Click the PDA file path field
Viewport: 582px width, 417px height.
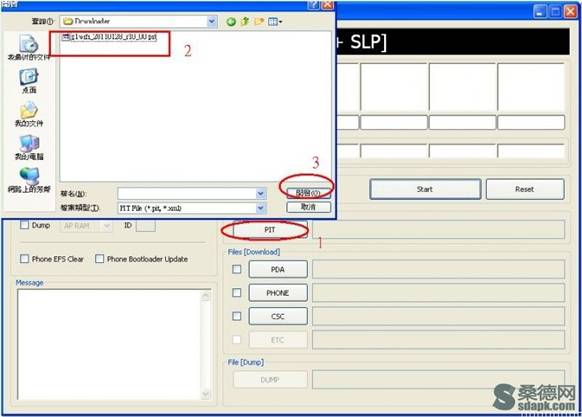(438, 270)
